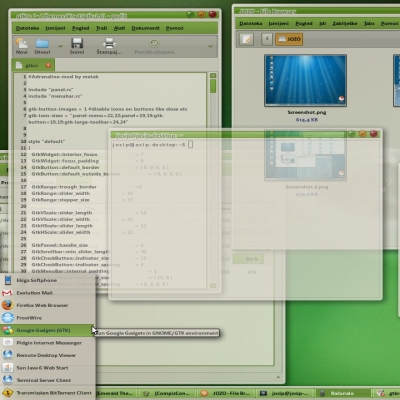This screenshot has height=400, width=400.
Task: Toggle location edit pencil icon in File Browser
Action: pos(247,39)
